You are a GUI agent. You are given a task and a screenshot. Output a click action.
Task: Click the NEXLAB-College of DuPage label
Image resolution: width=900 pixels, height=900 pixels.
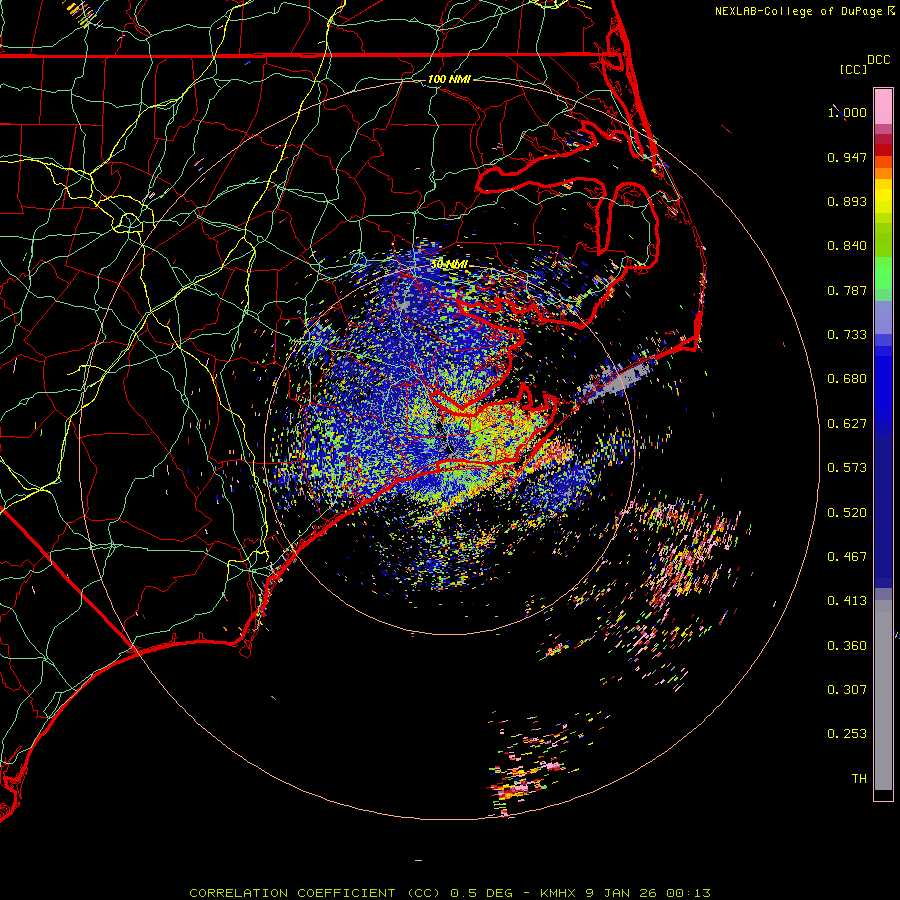pyautogui.click(x=798, y=11)
